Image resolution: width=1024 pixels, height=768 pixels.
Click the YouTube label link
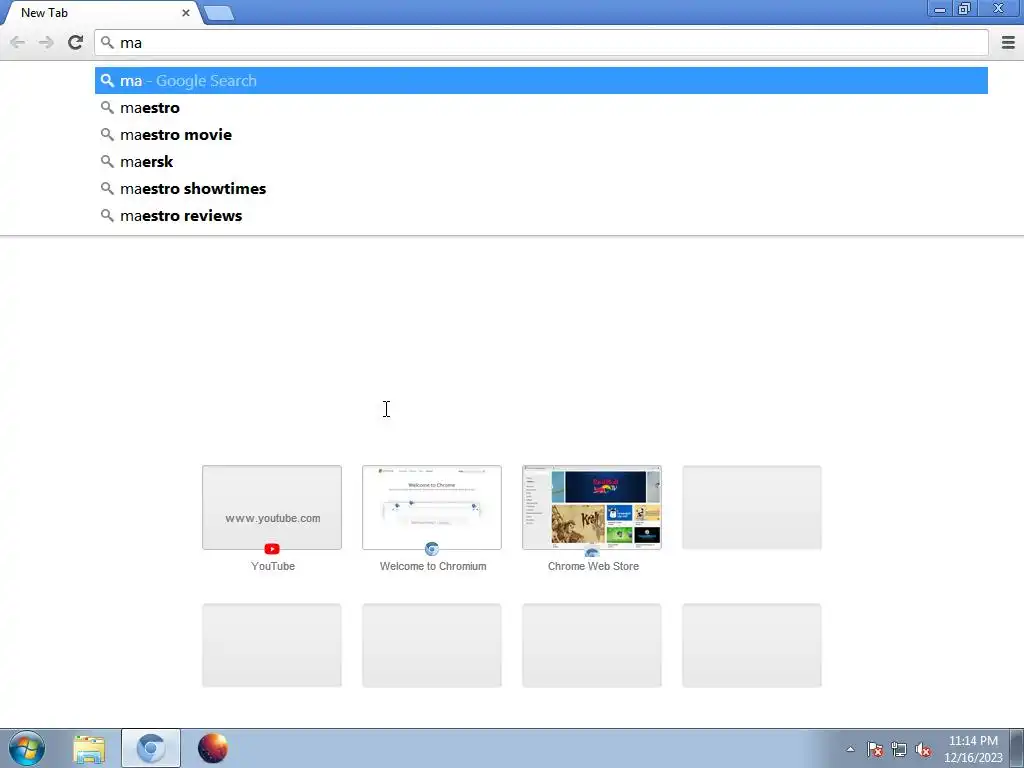tap(273, 566)
